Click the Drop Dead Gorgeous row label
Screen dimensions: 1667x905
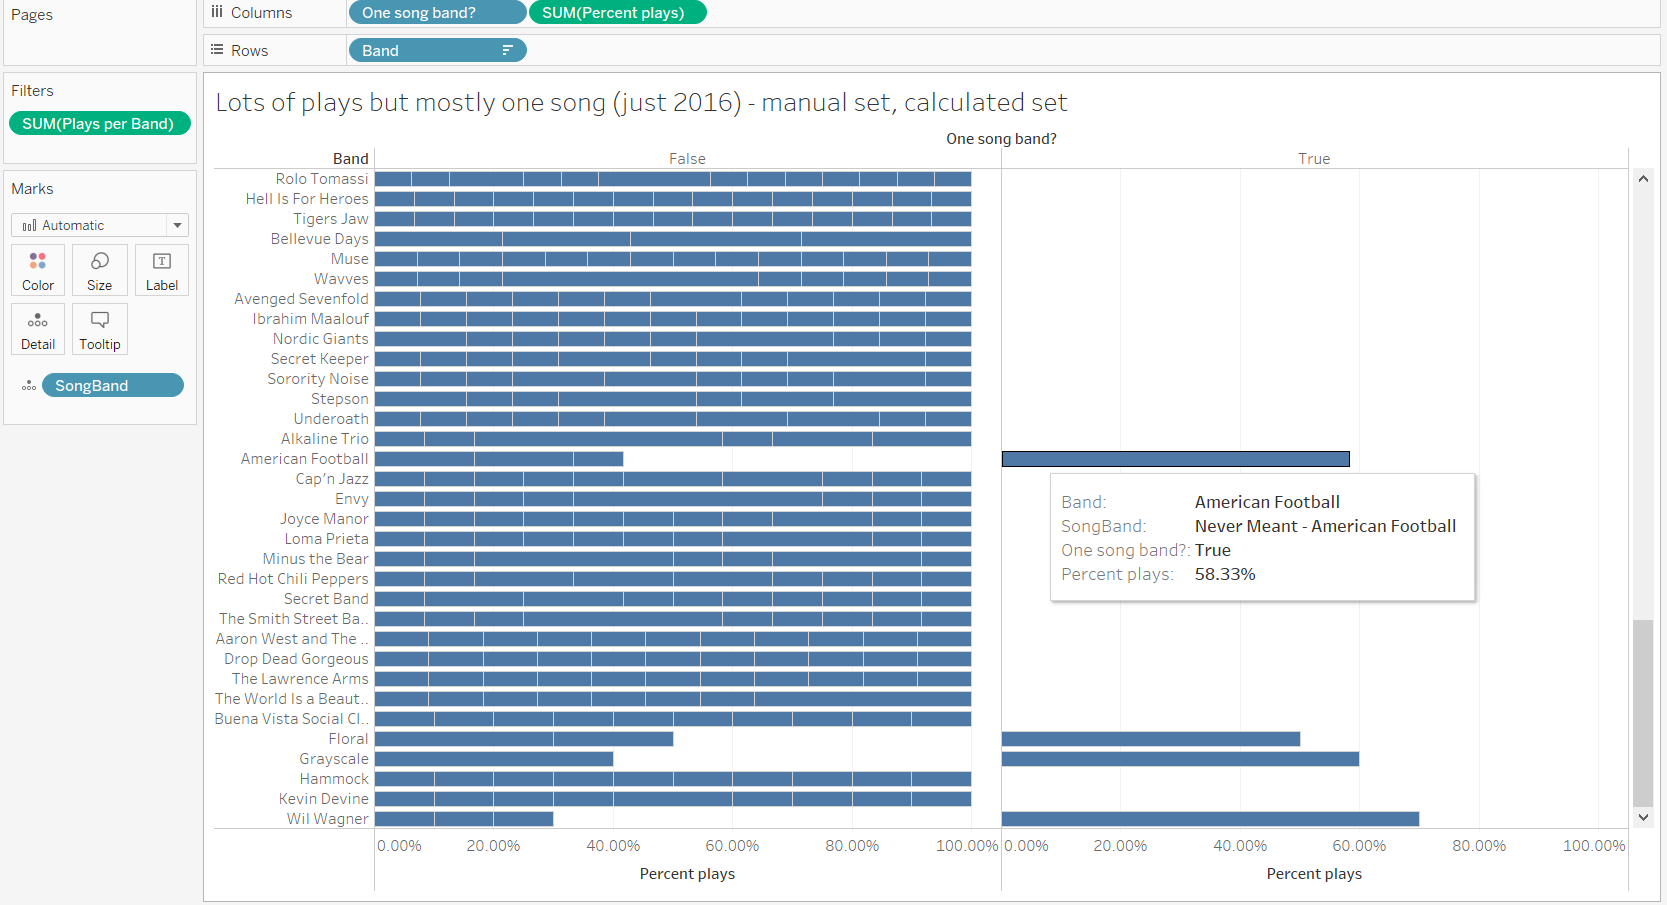coord(296,659)
